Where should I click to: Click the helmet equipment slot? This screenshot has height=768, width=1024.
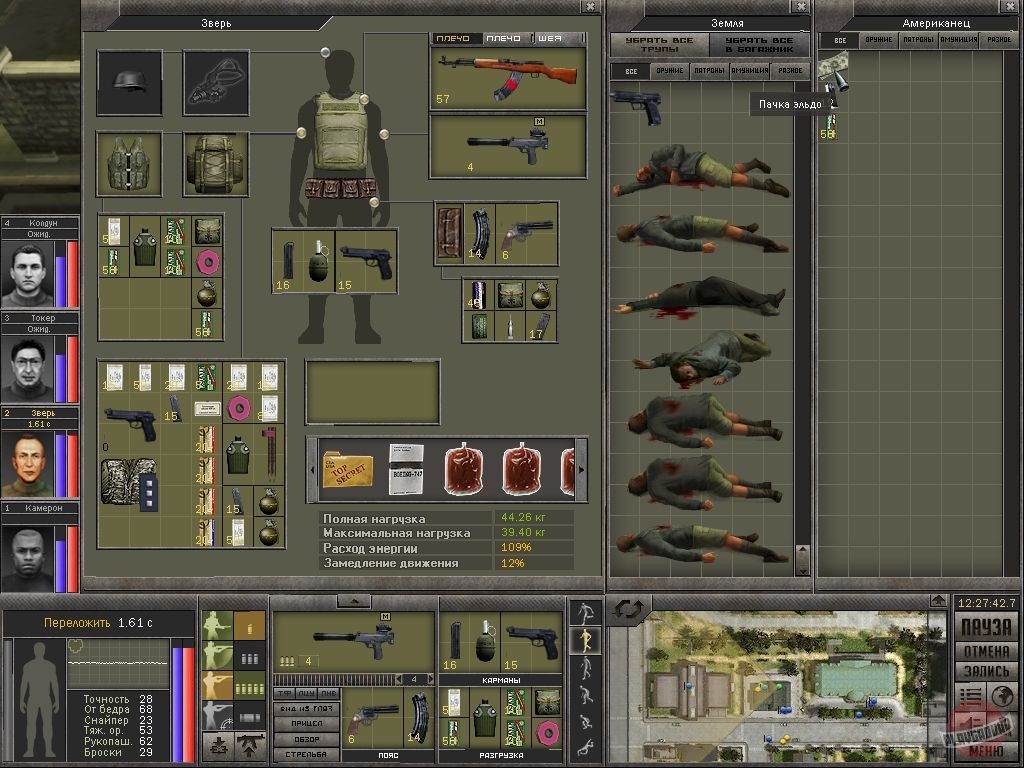tap(129, 83)
